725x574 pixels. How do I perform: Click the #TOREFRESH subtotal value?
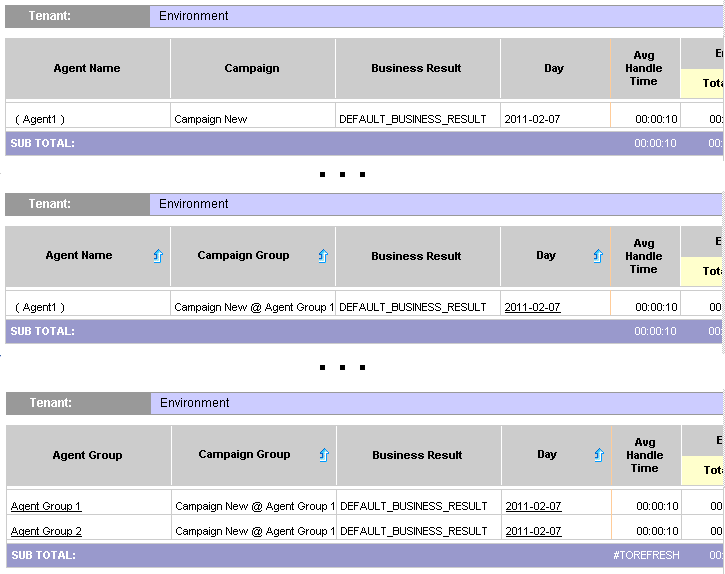pyautogui.click(x=646, y=555)
